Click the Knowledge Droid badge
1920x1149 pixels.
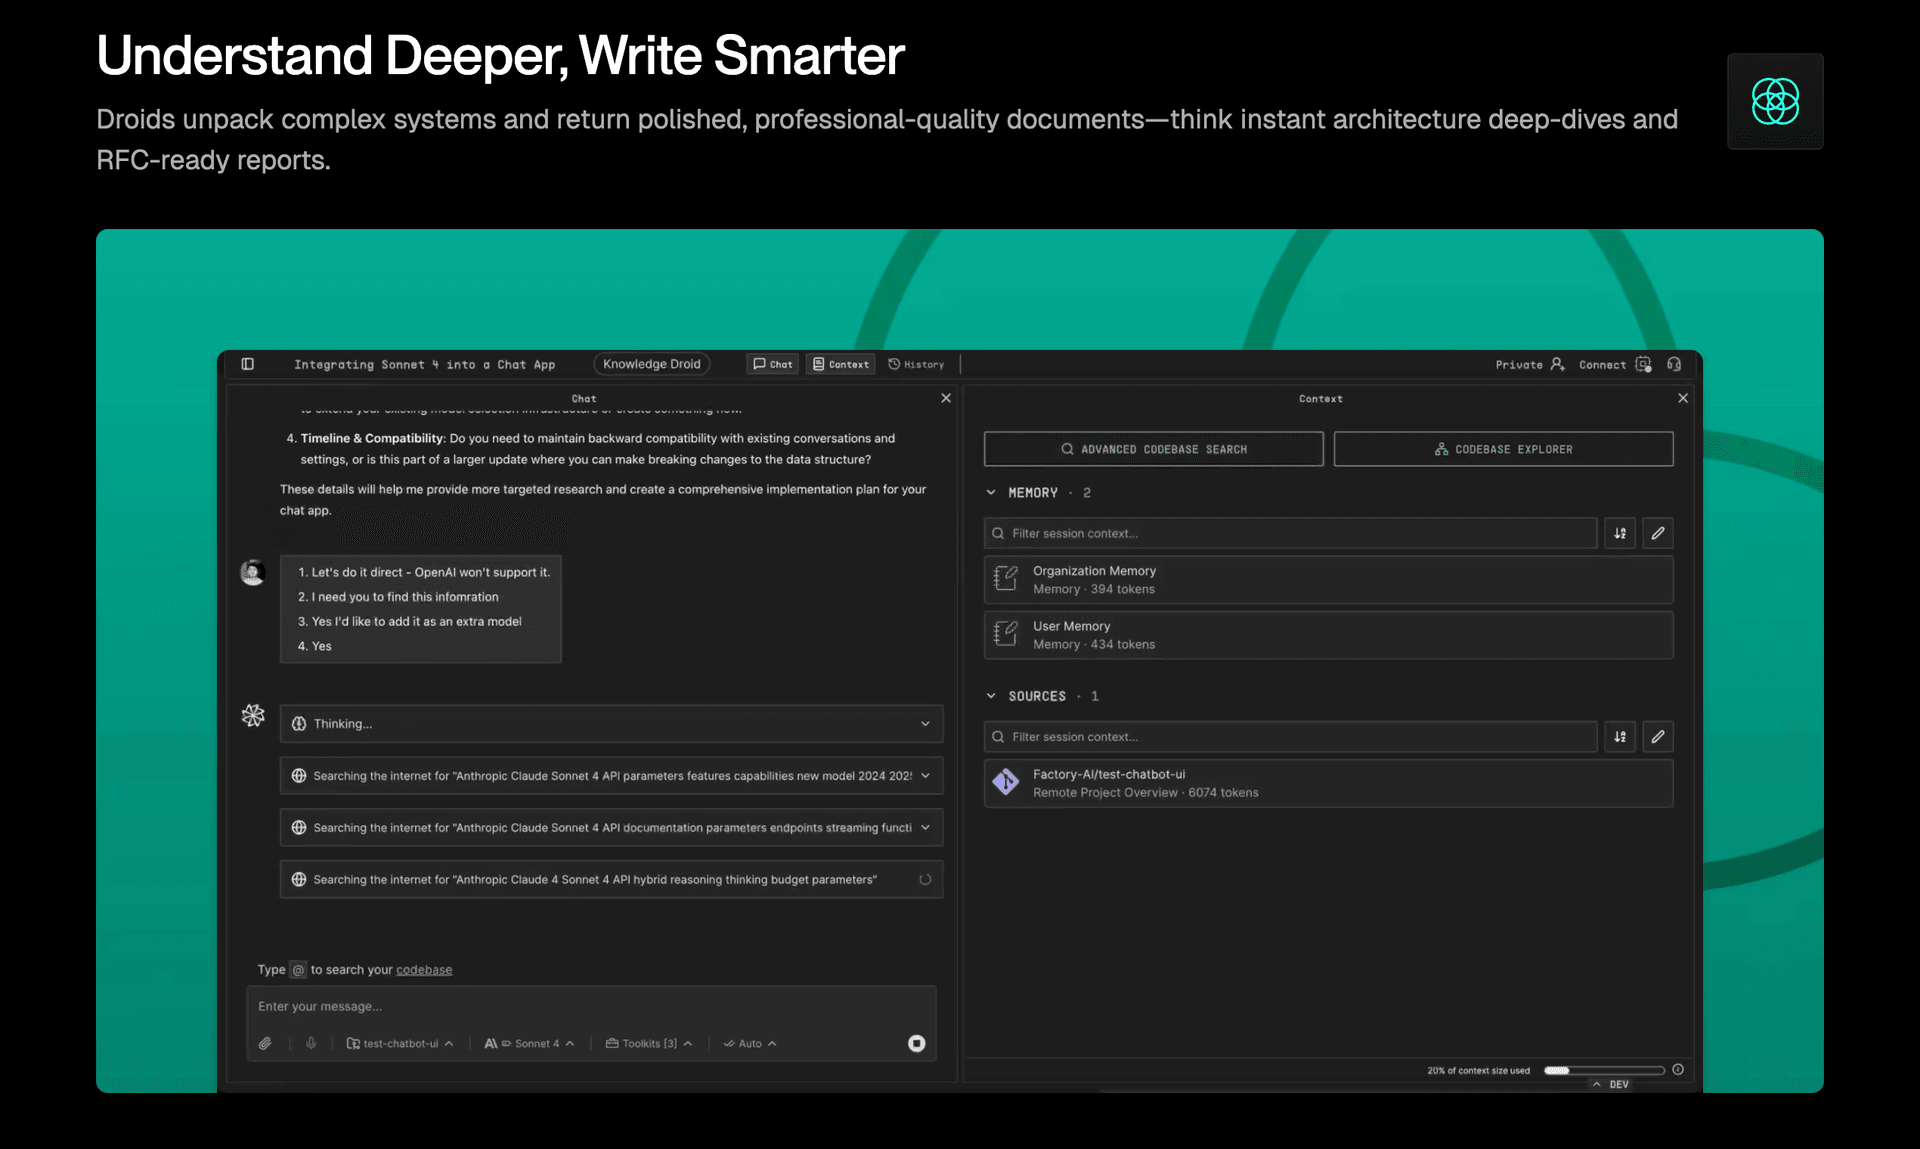pos(652,364)
